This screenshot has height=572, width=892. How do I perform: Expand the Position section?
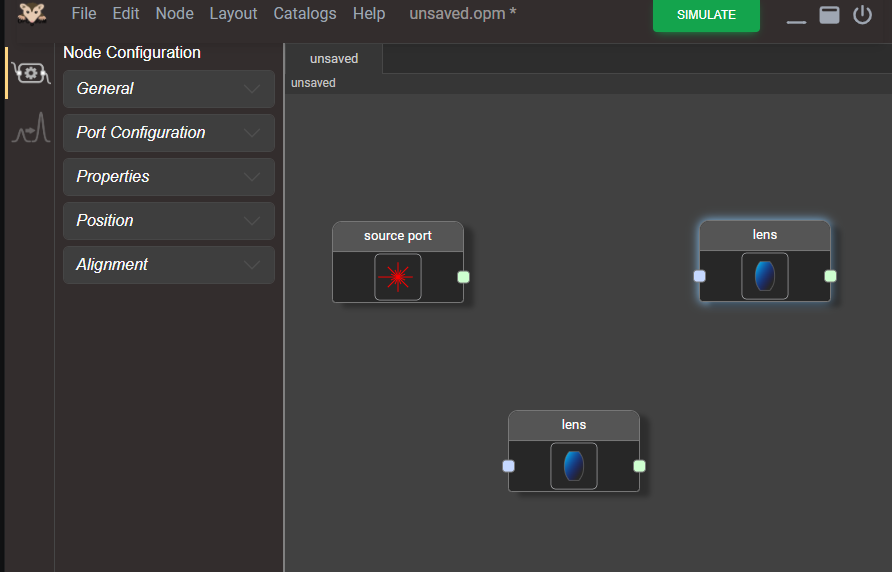click(x=169, y=220)
